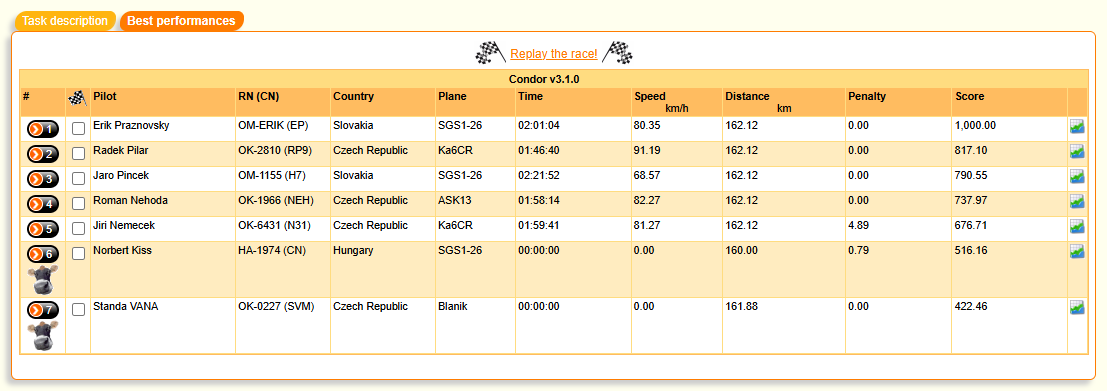The image size is (1107, 391).
Task: View flight chart for Erik Praznovsky
Action: click(x=1077, y=126)
